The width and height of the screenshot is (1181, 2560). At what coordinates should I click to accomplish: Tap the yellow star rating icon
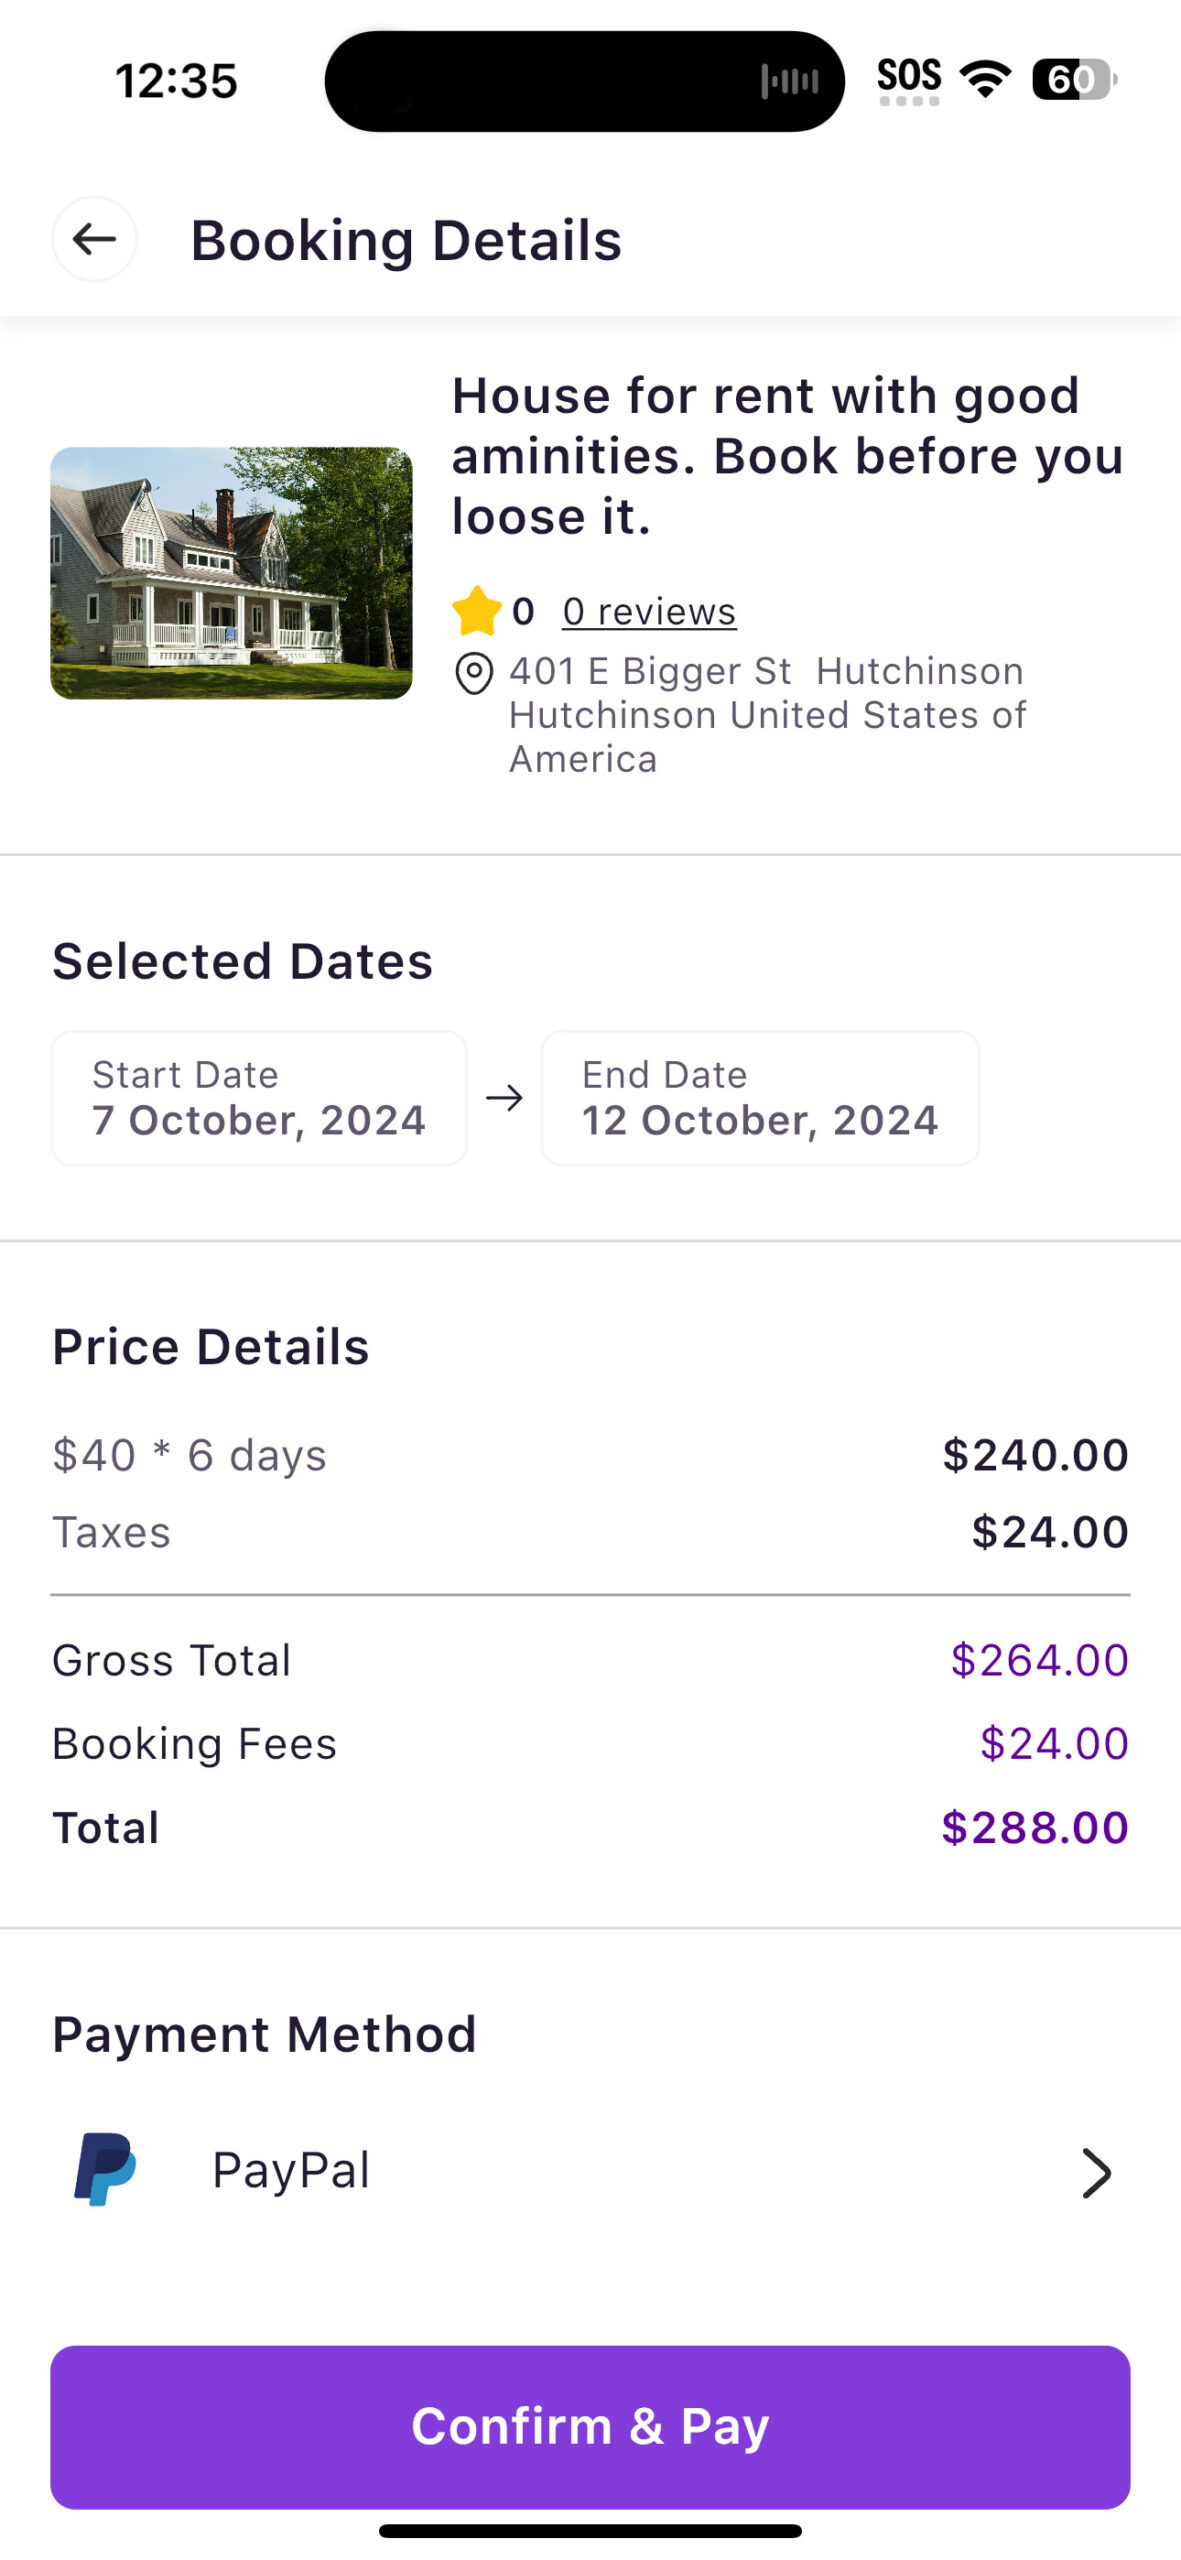(477, 611)
